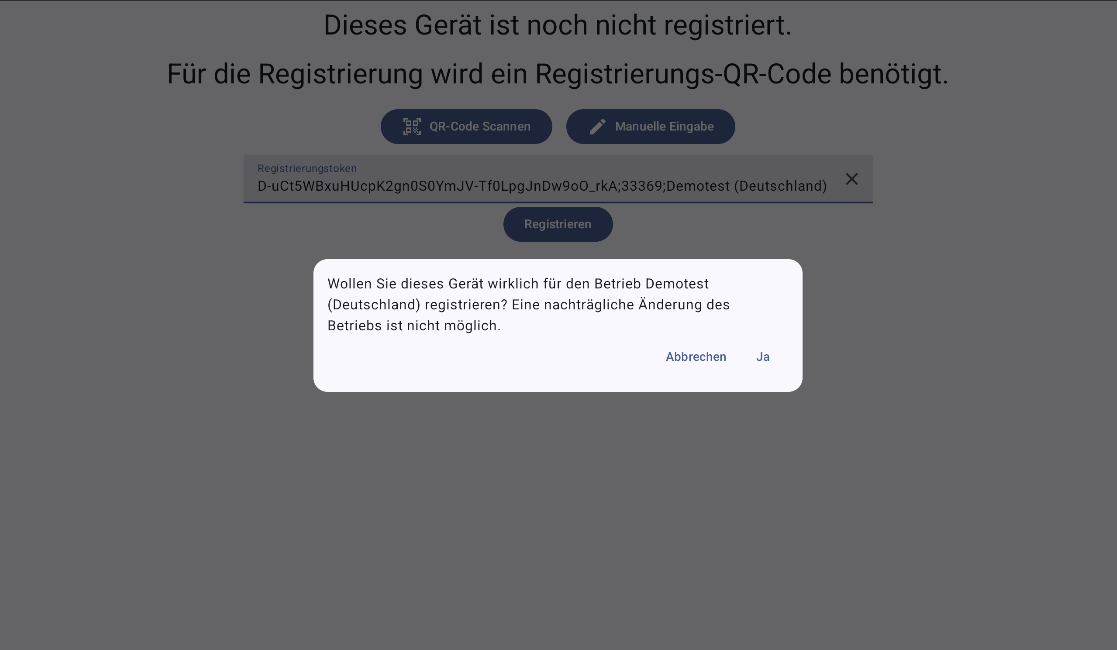Click the small Registrierungstoken field label
Viewport: 1117px width, 650px height.
coord(307,168)
